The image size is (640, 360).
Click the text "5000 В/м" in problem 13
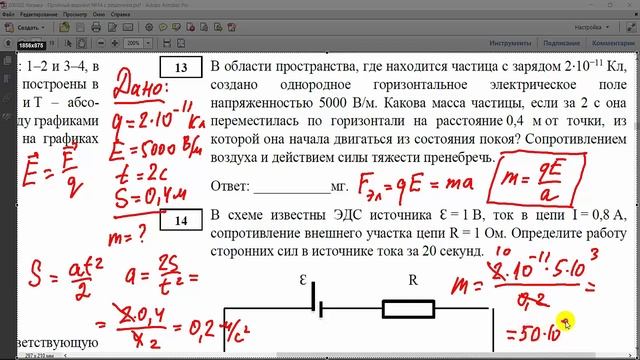click(347, 103)
